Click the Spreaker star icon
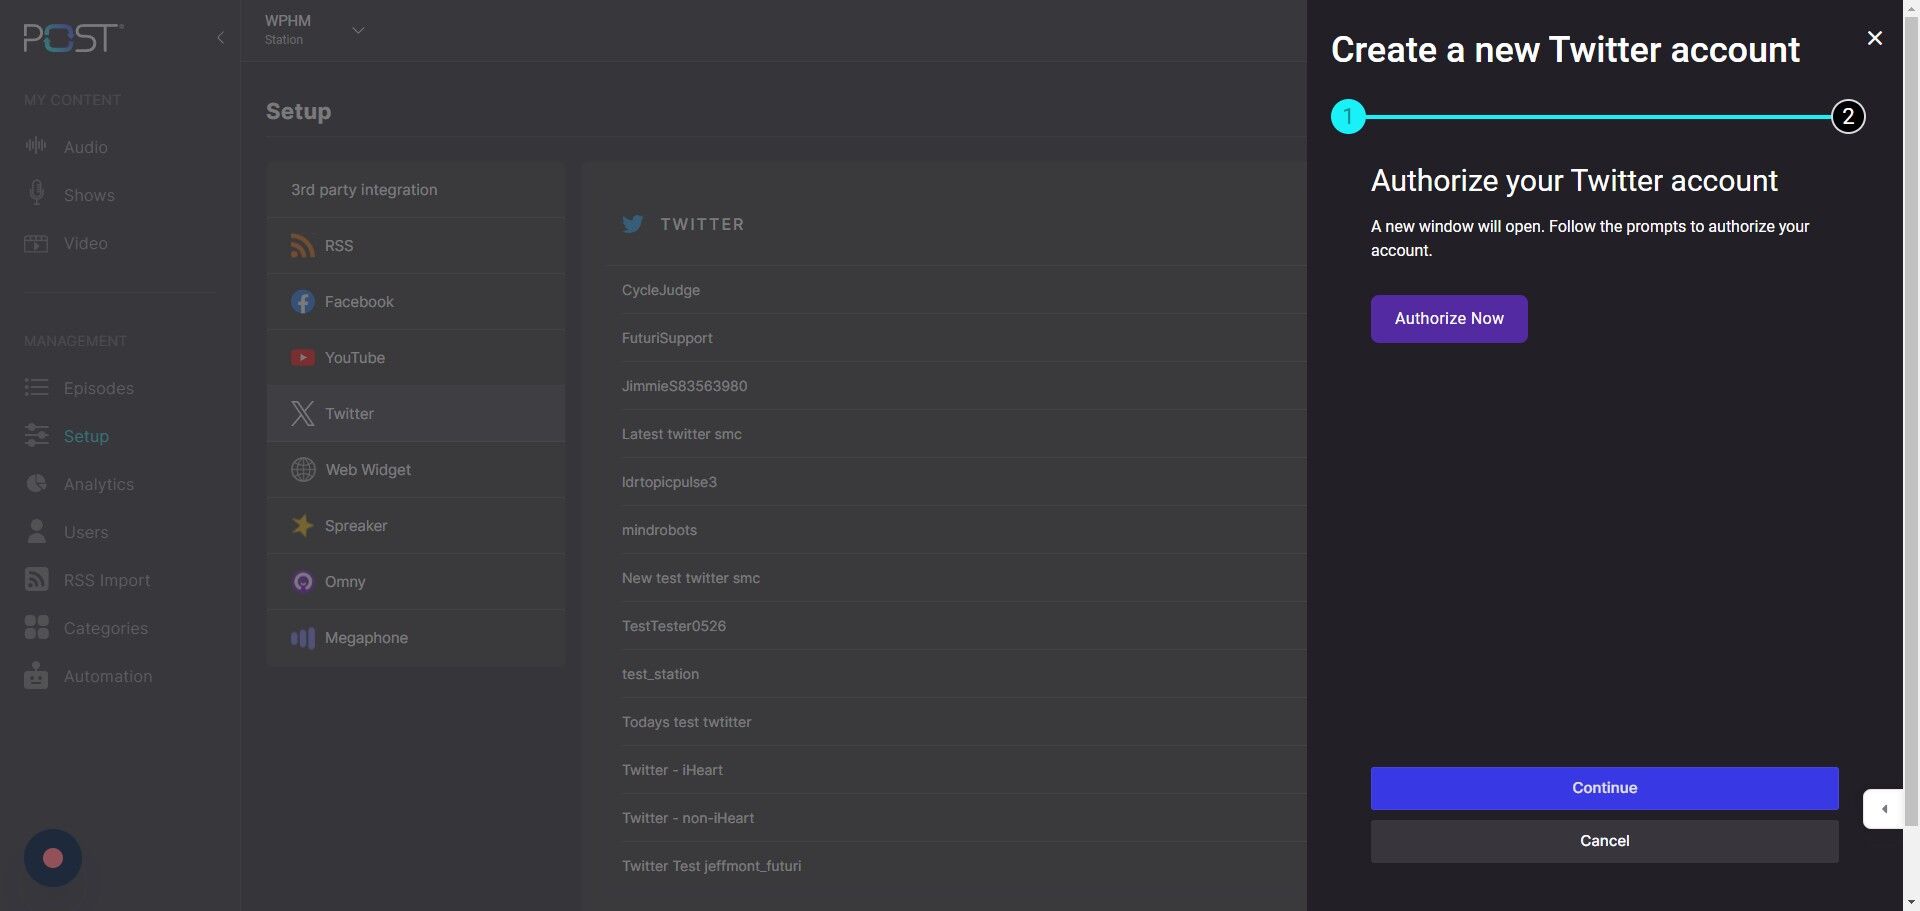The height and width of the screenshot is (911, 1920). [x=302, y=526]
